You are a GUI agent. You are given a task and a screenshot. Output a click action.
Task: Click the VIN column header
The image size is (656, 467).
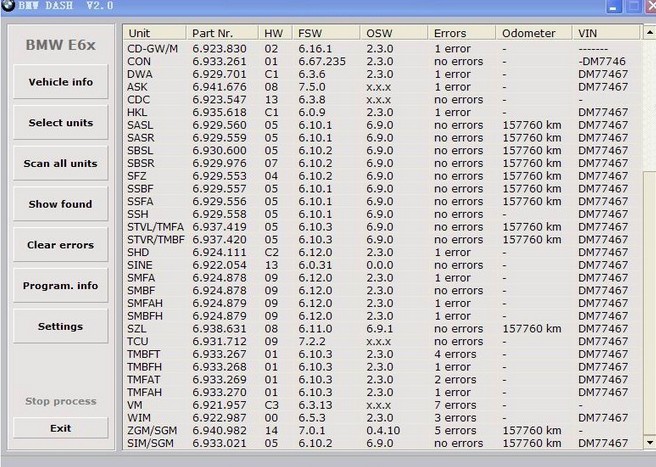[606, 33]
